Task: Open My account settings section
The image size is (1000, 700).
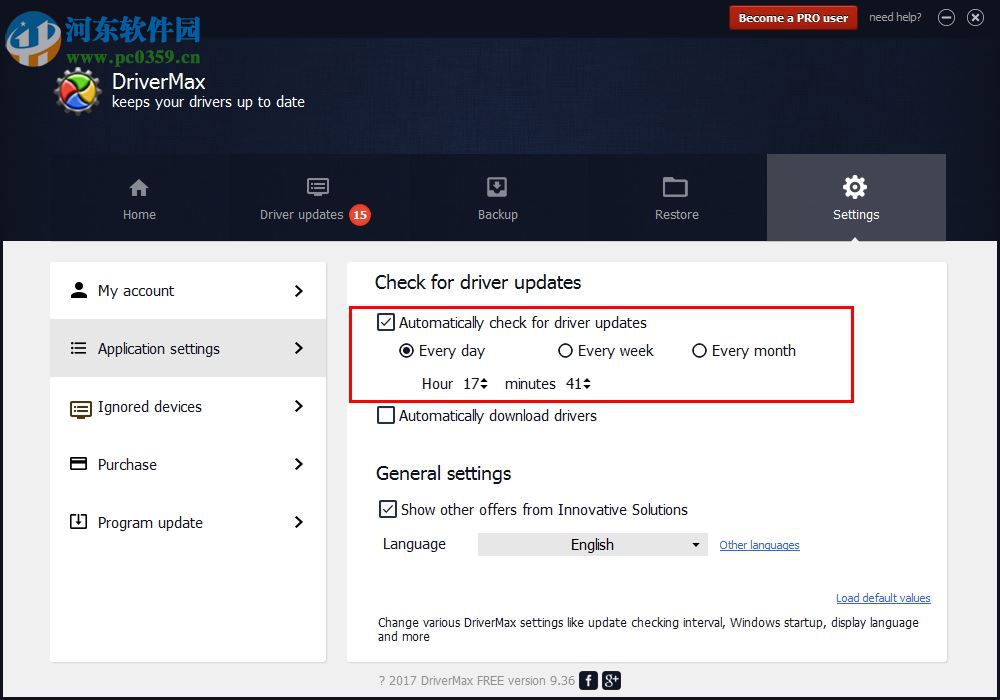Action: pos(188,291)
